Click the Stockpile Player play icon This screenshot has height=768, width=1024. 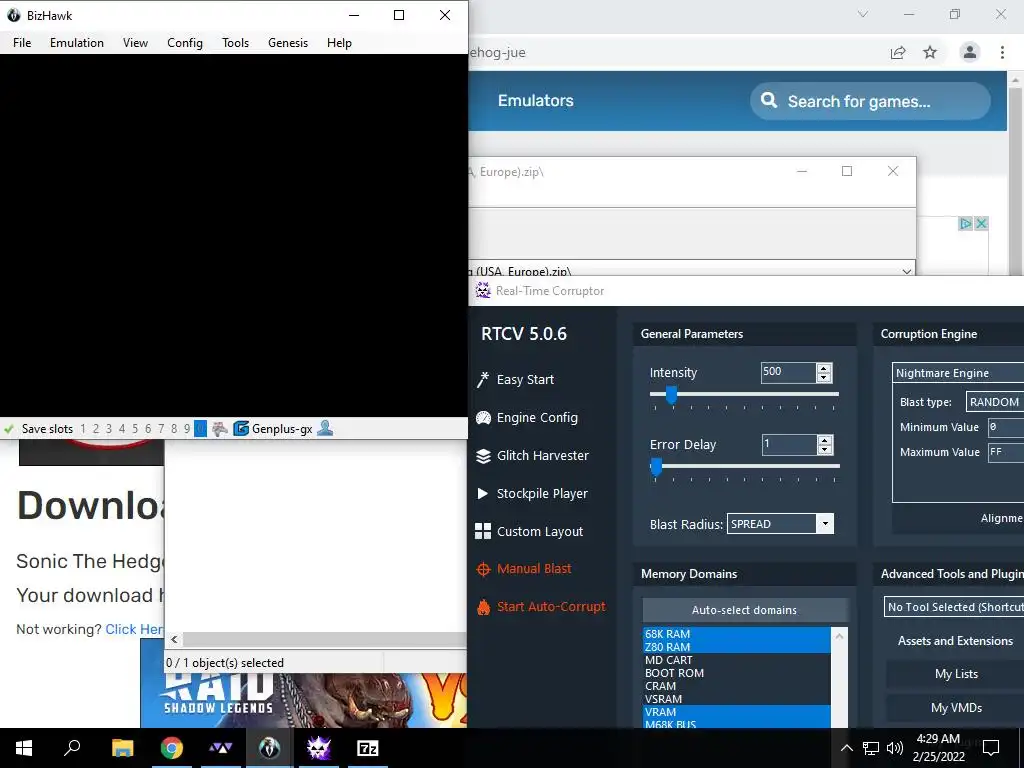pyautogui.click(x=483, y=494)
